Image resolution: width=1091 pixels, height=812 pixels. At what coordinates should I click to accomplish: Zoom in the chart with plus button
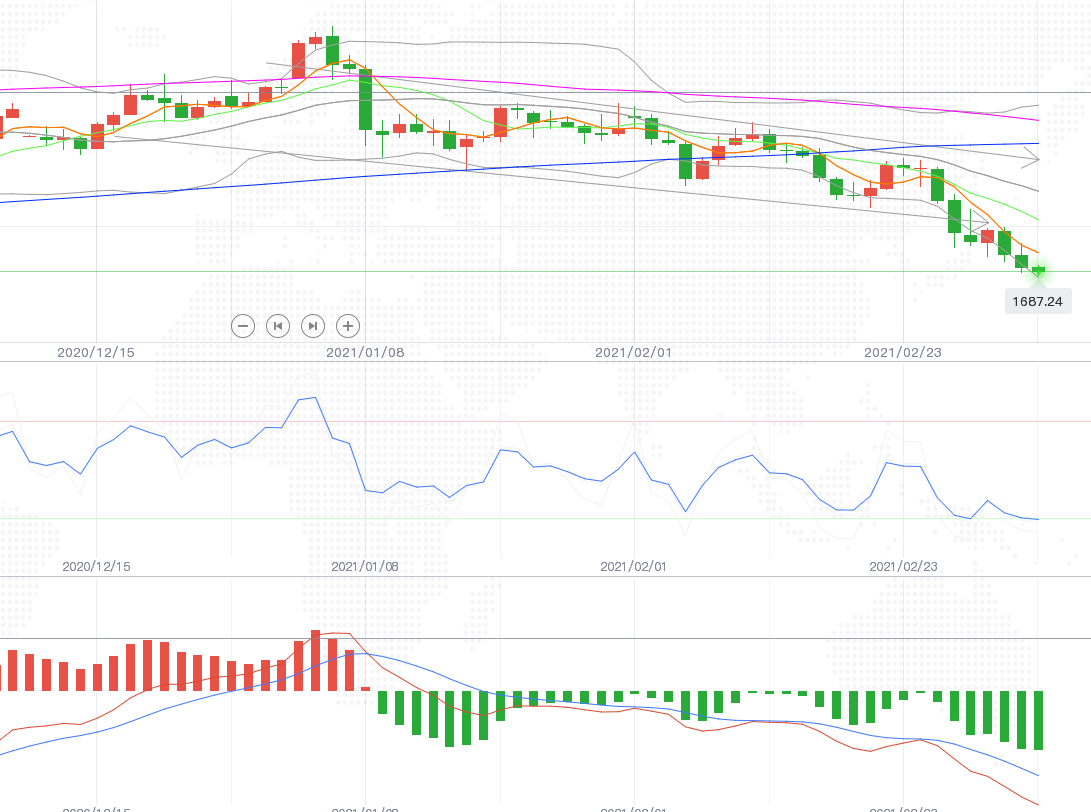(x=348, y=326)
